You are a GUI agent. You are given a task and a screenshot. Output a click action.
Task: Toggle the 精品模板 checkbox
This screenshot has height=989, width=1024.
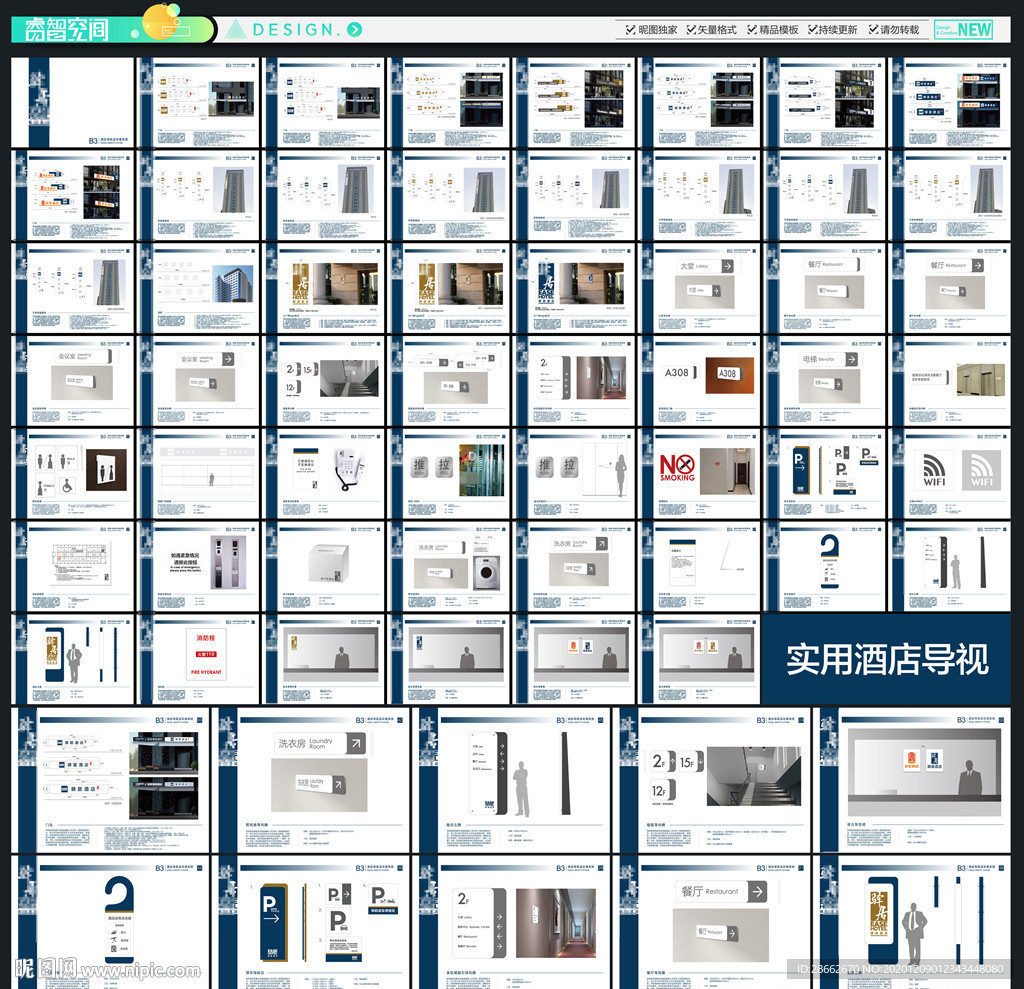pyautogui.click(x=753, y=30)
